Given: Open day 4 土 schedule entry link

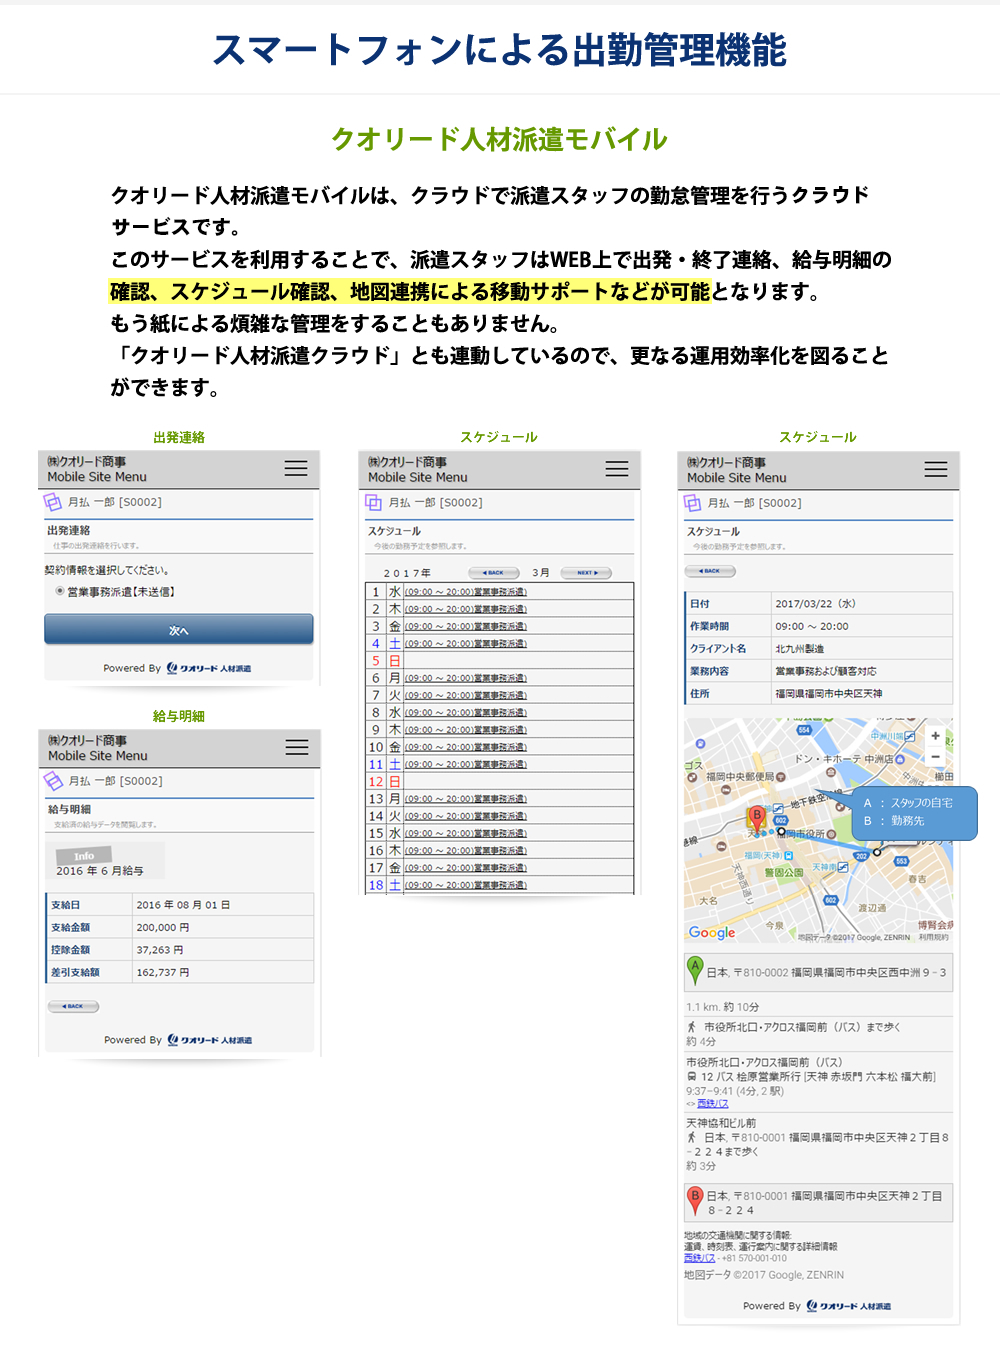Looking at the screenshot, I should tap(465, 643).
